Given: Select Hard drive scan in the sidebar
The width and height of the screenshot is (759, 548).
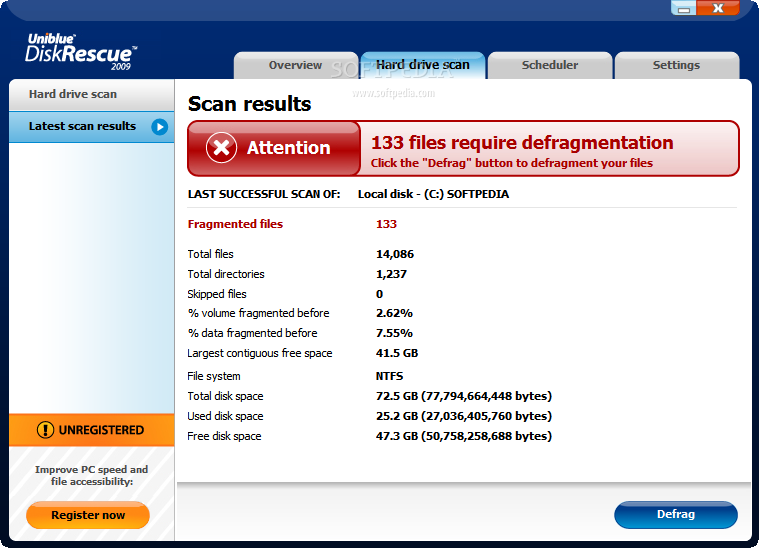Looking at the screenshot, I should coord(91,94).
